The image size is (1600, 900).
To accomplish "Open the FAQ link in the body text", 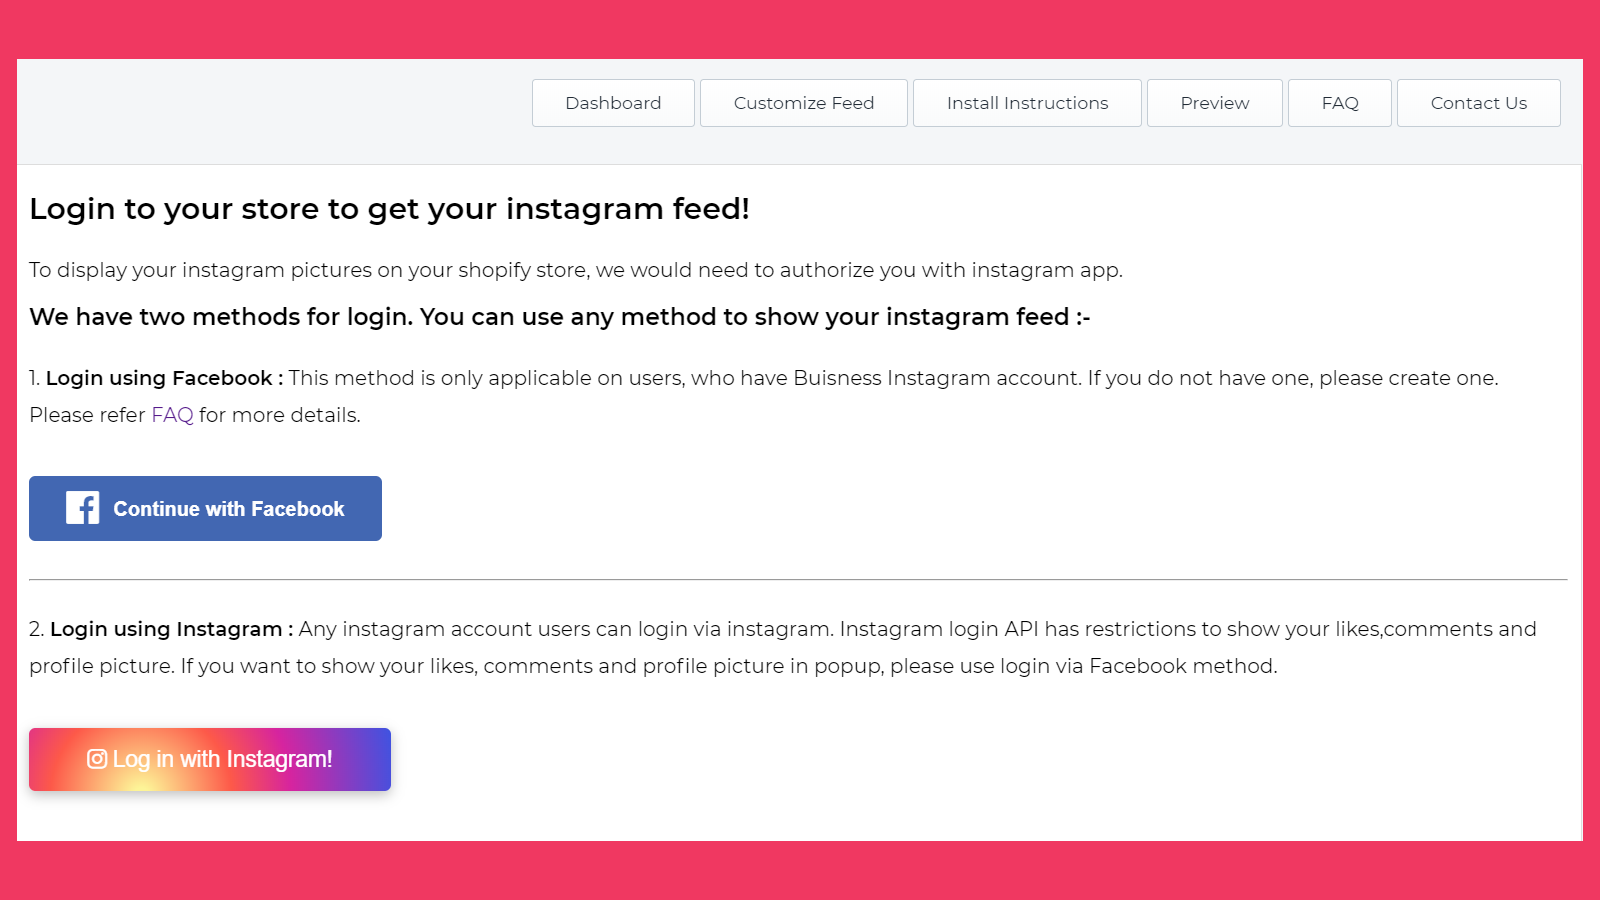I will pos(172,414).
